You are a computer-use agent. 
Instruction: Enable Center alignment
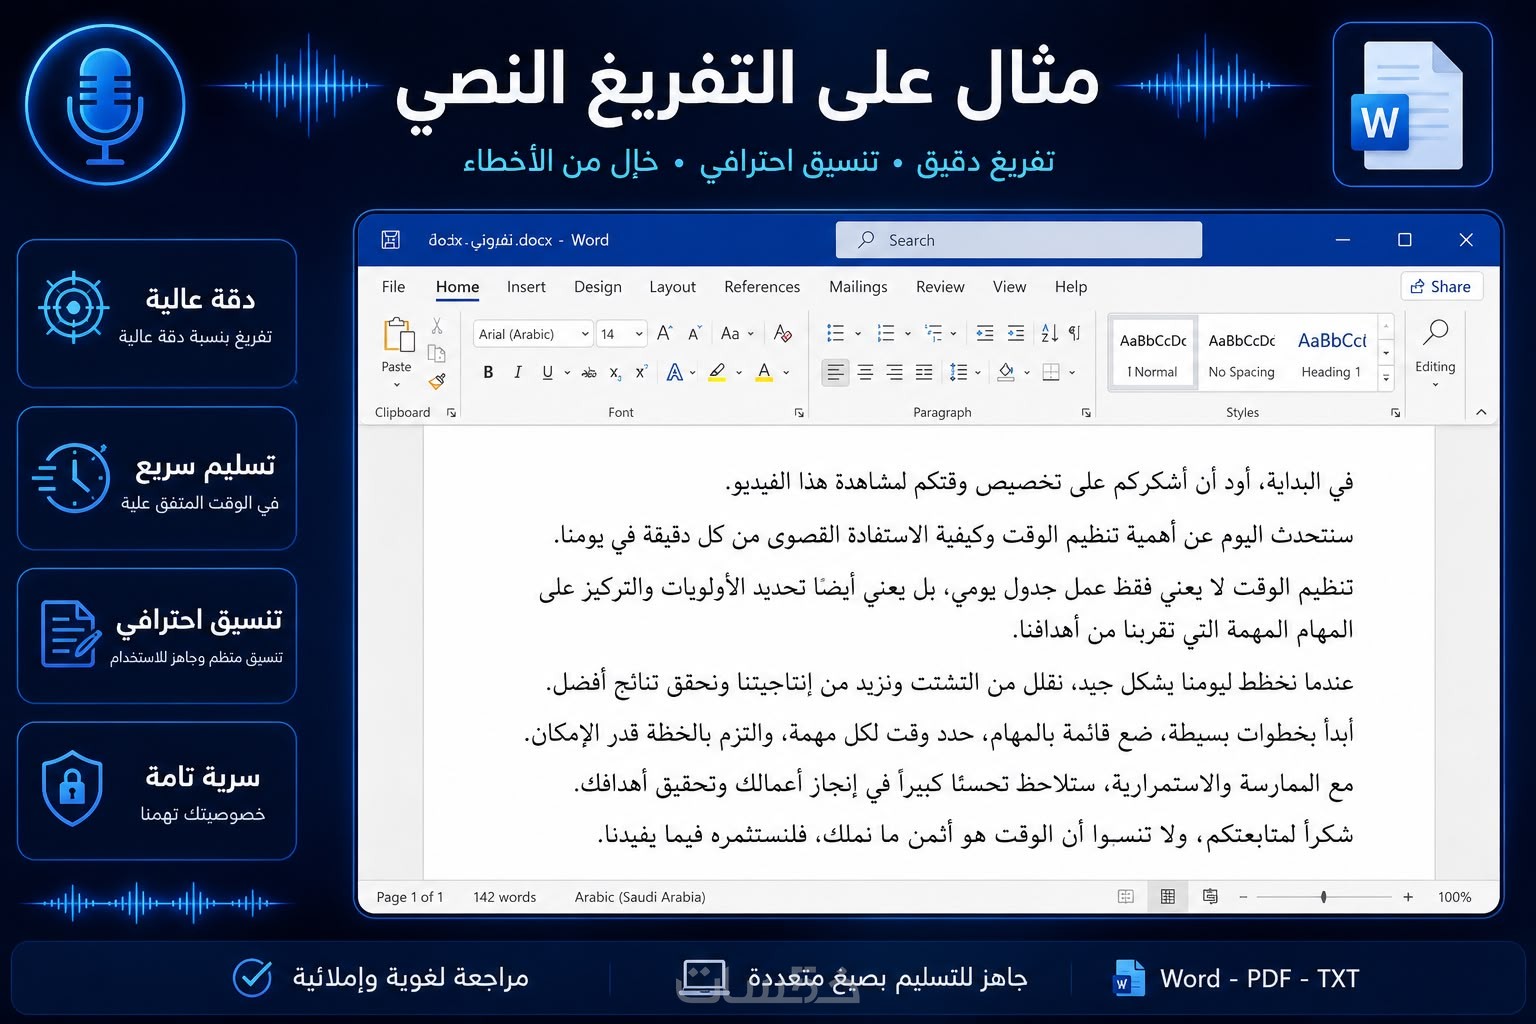[x=865, y=372]
